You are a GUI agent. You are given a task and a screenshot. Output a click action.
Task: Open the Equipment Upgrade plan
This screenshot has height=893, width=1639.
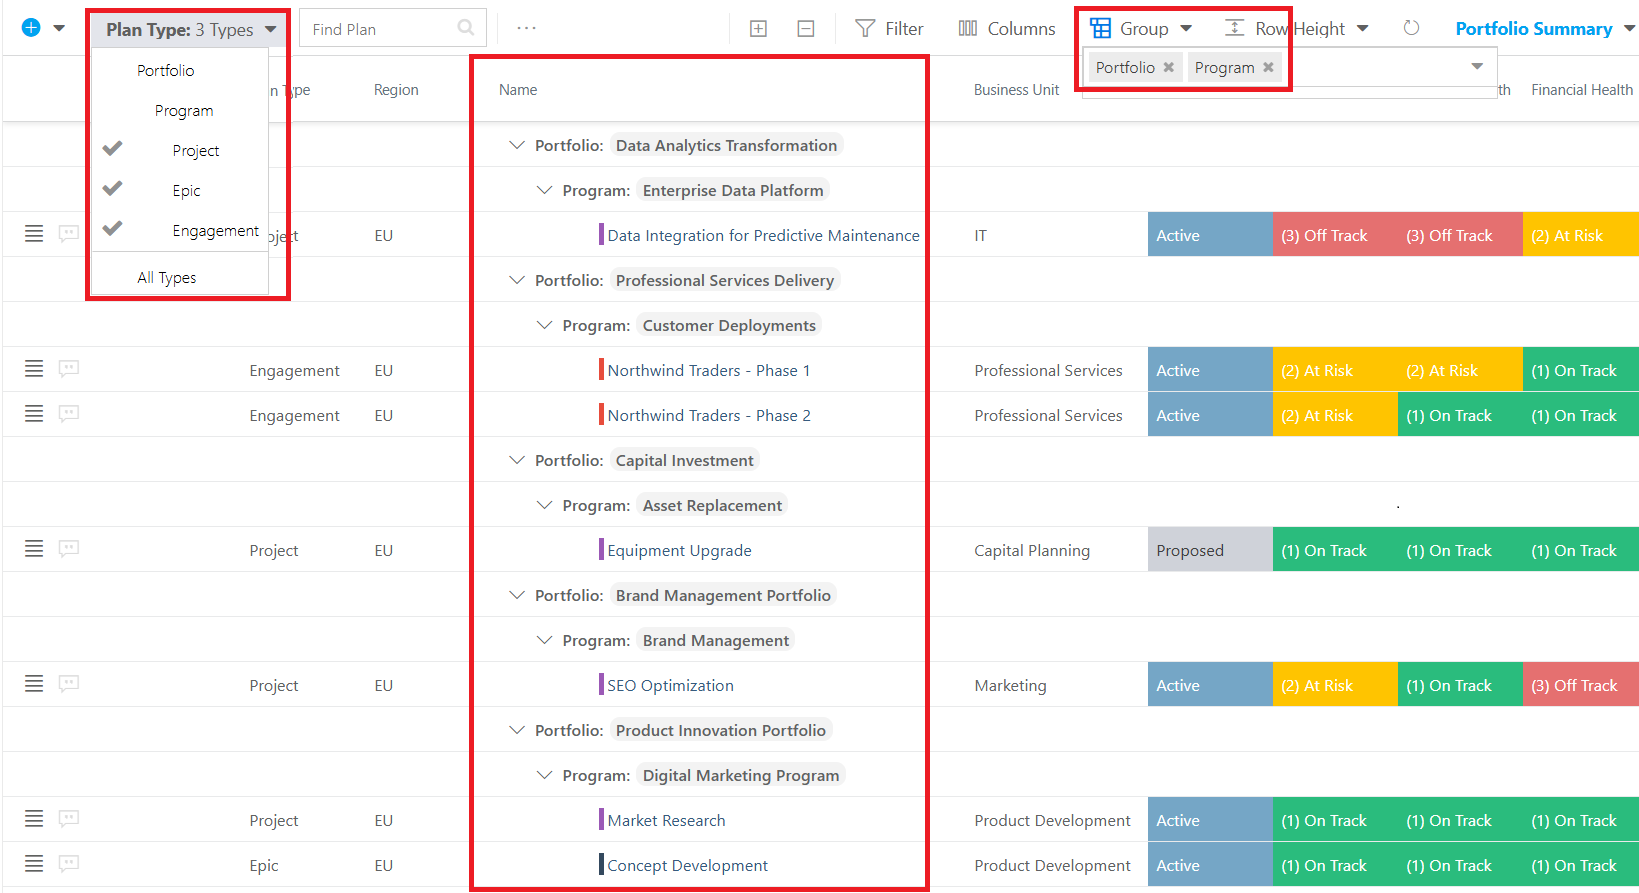pos(679,550)
